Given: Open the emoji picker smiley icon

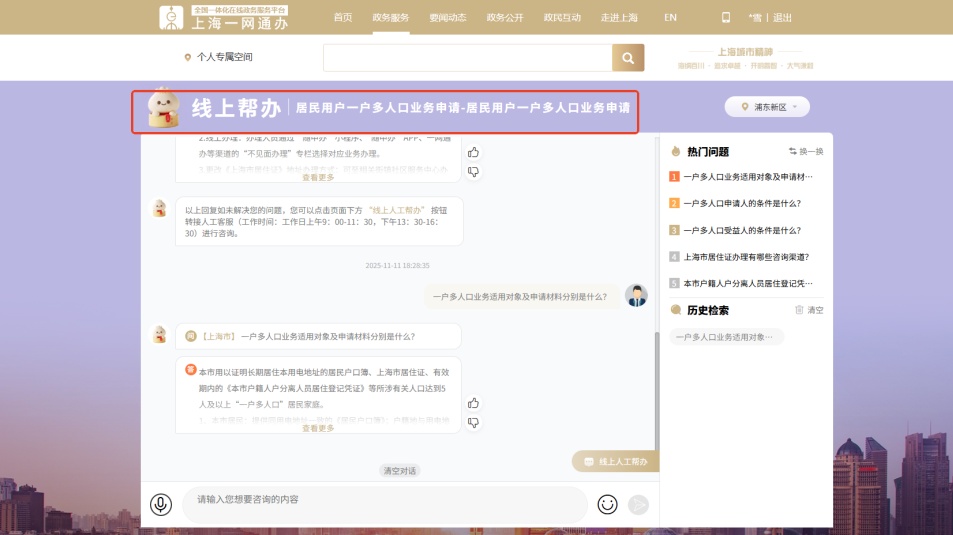Looking at the screenshot, I should coord(607,504).
